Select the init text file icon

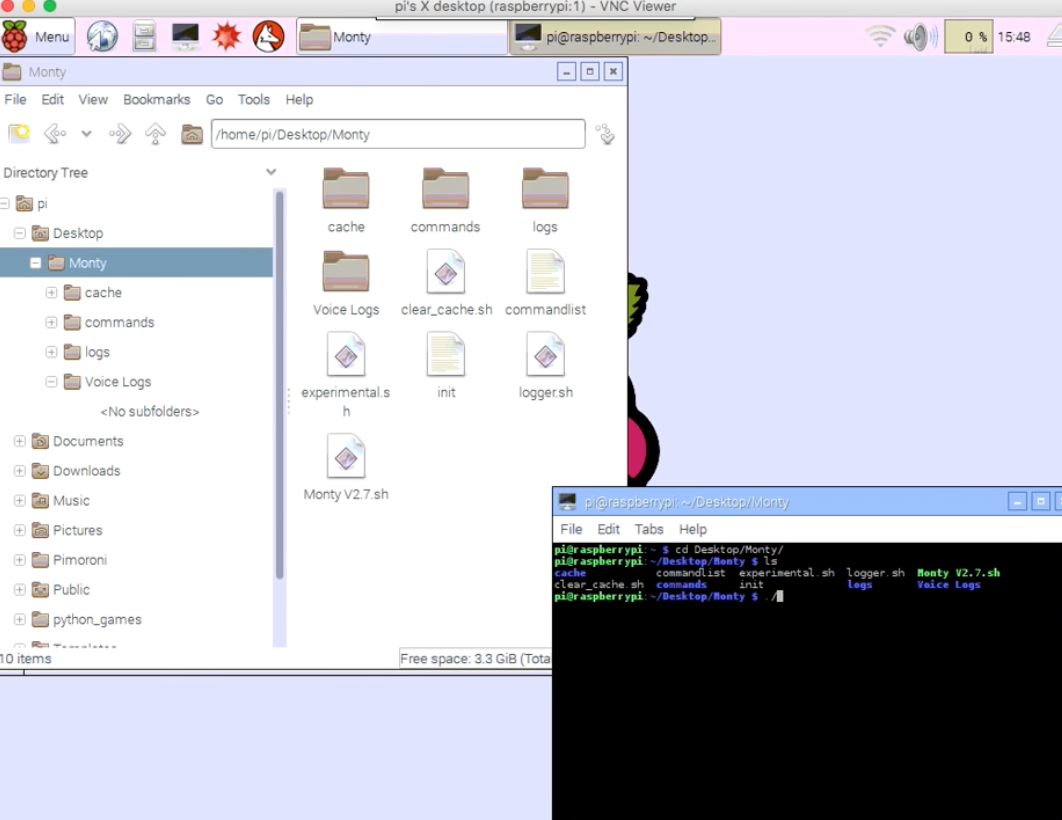point(446,355)
